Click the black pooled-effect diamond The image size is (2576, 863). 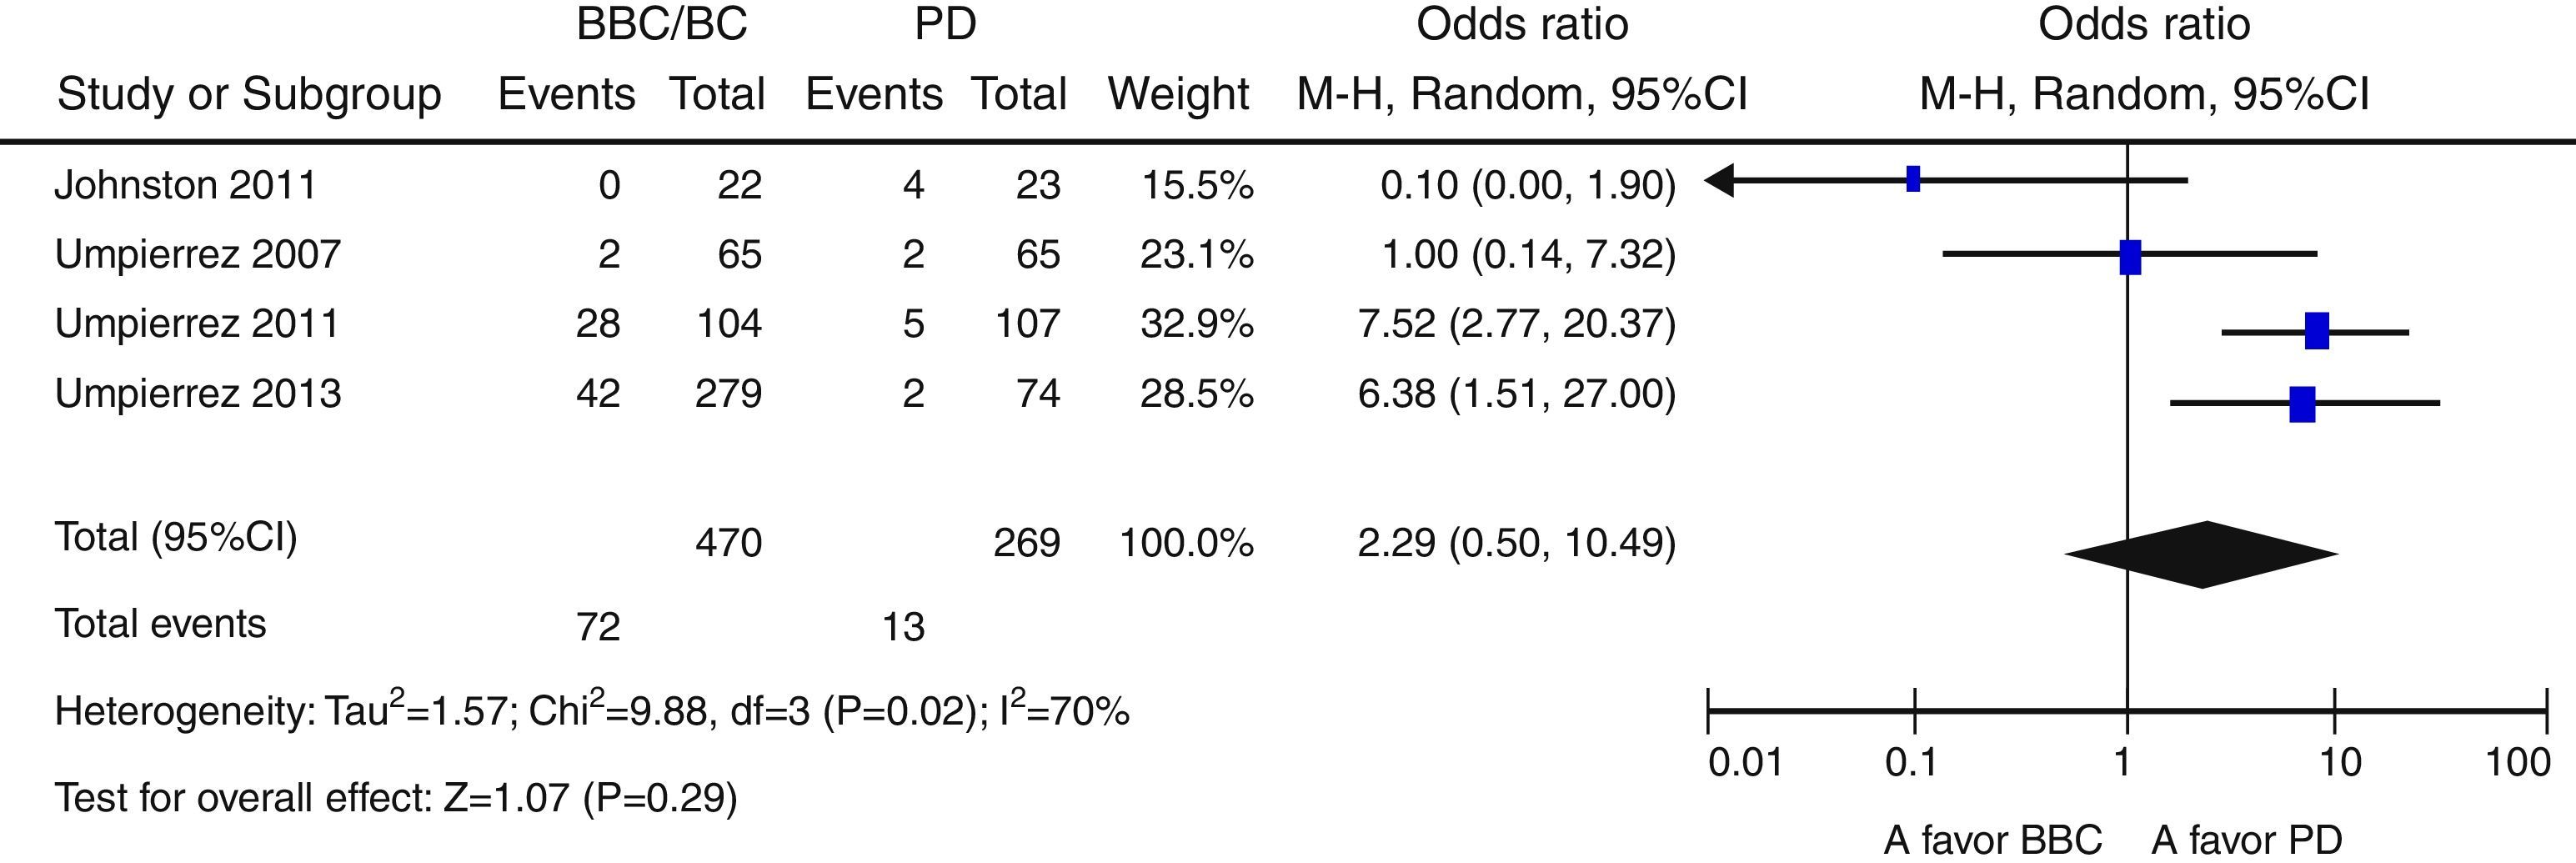pyautogui.click(x=2202, y=554)
